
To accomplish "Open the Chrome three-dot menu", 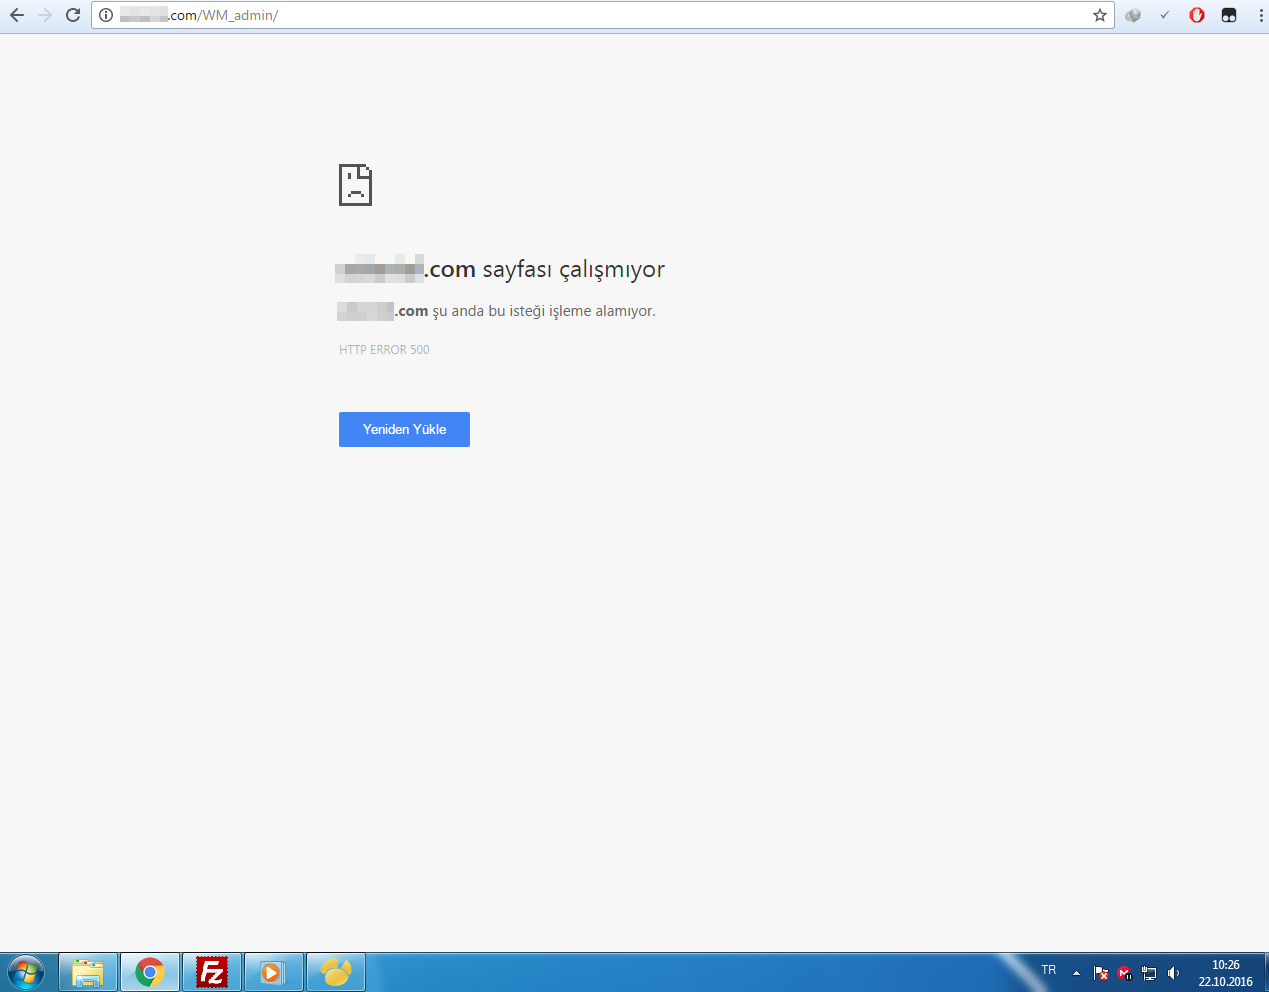I will pyautogui.click(x=1260, y=15).
